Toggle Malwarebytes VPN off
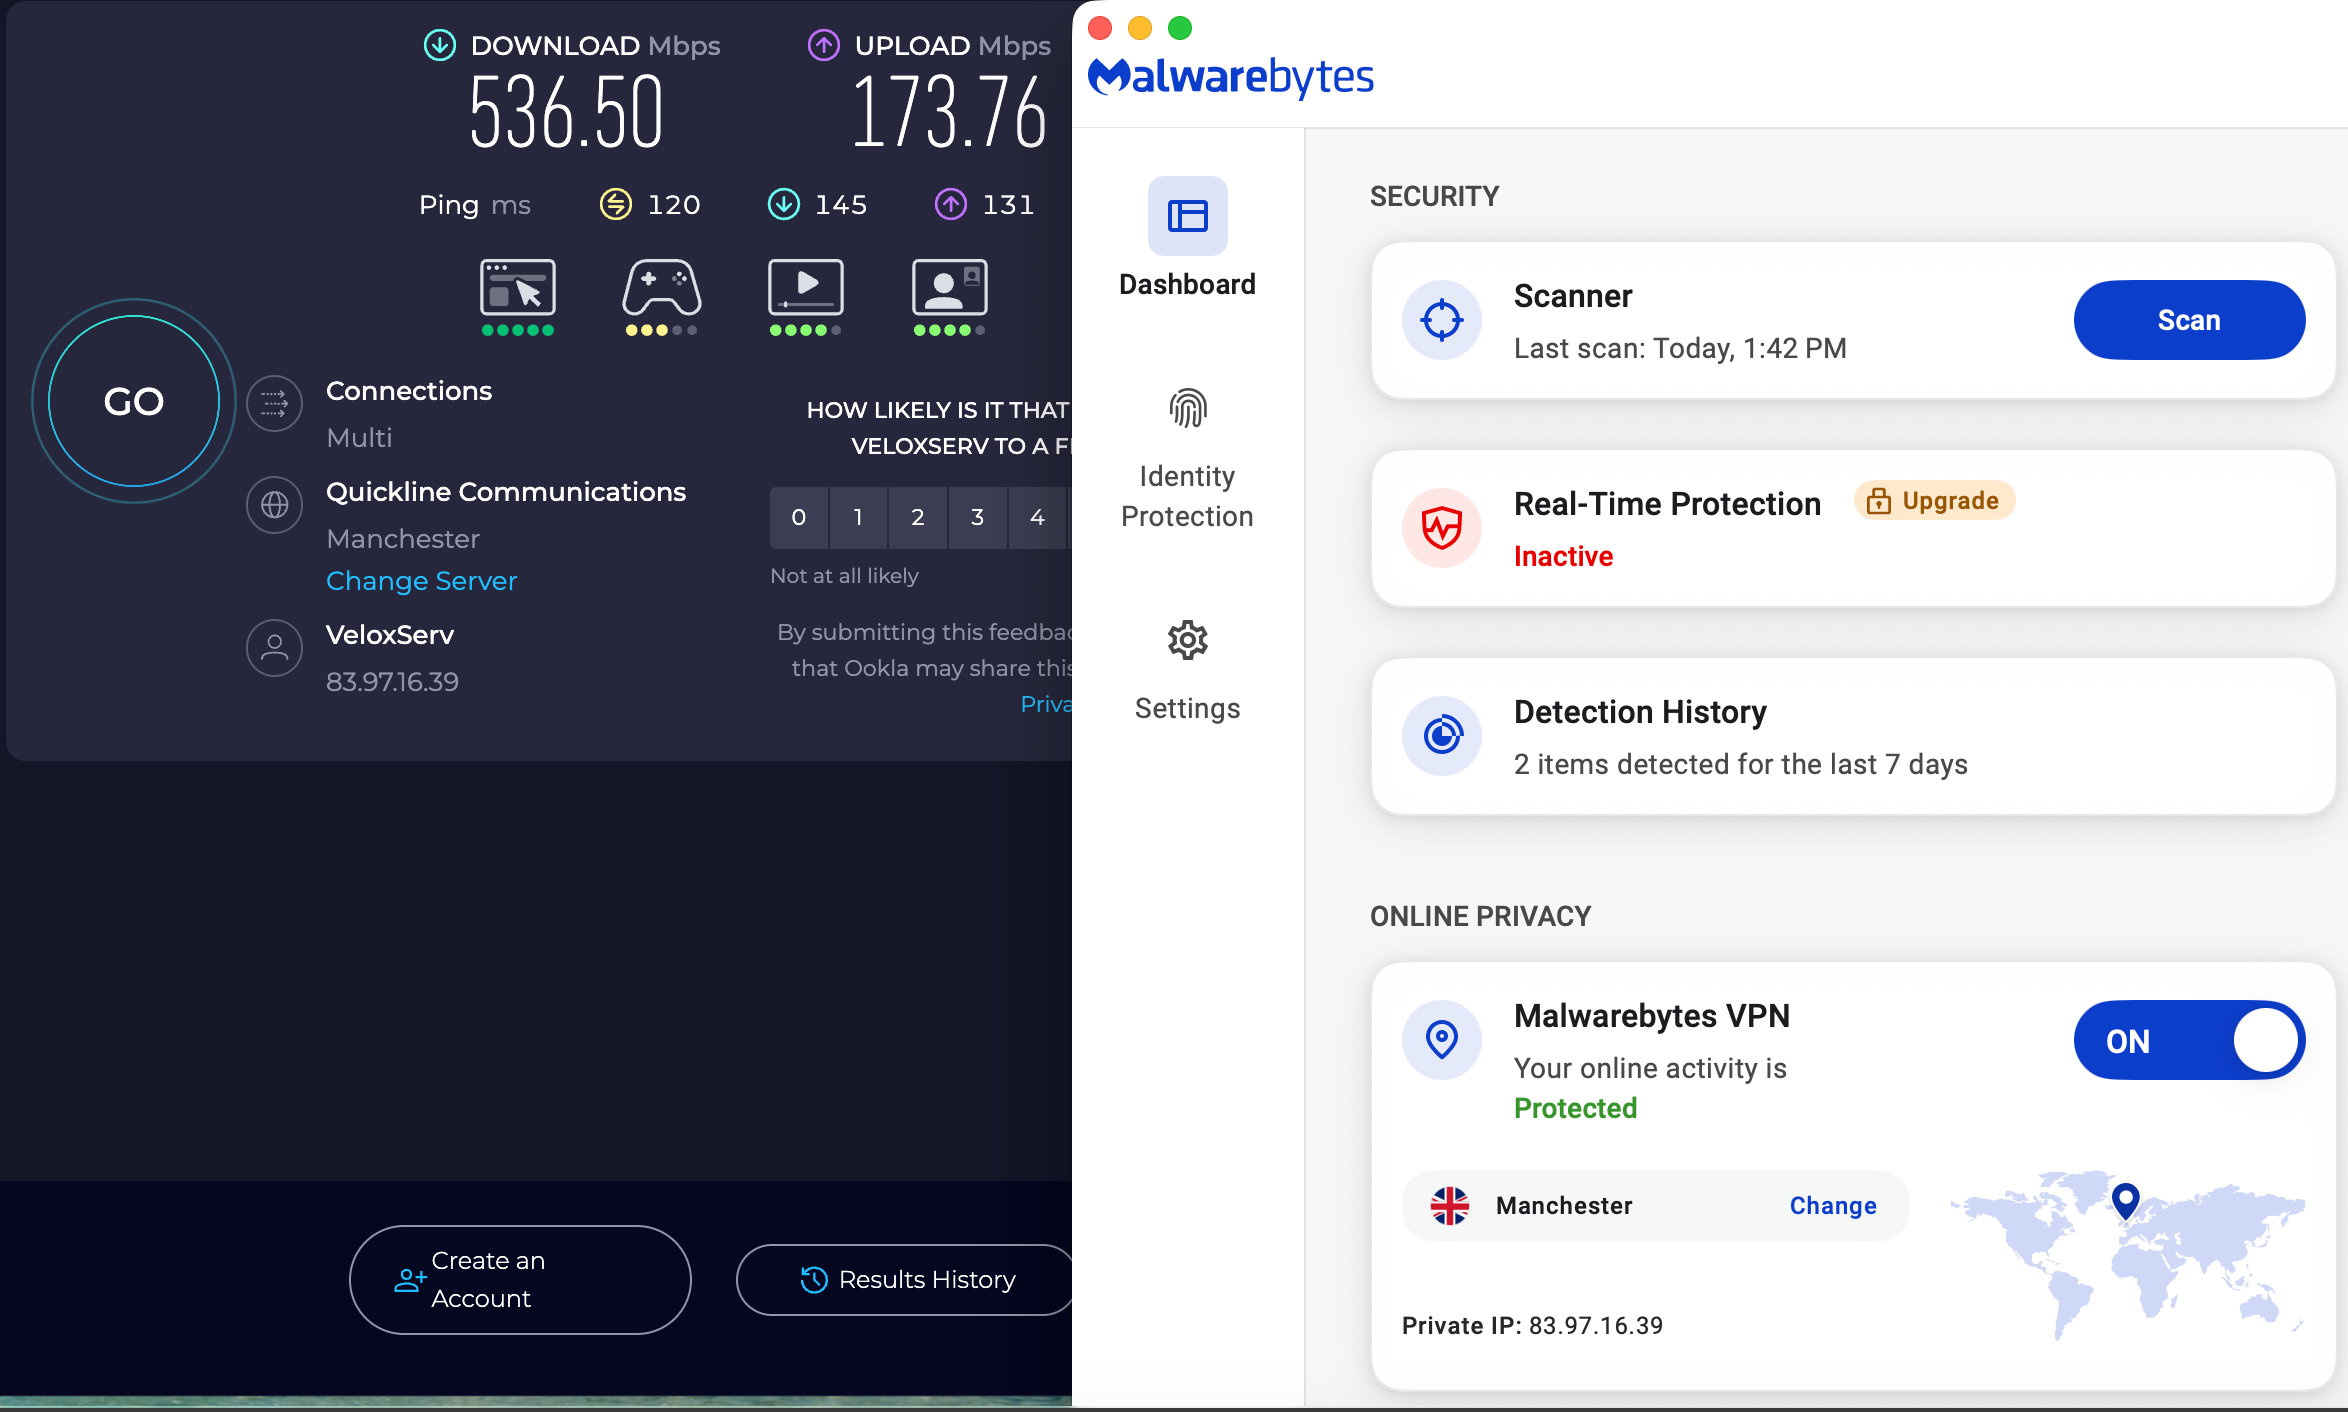The width and height of the screenshot is (2348, 1412). click(2189, 1040)
